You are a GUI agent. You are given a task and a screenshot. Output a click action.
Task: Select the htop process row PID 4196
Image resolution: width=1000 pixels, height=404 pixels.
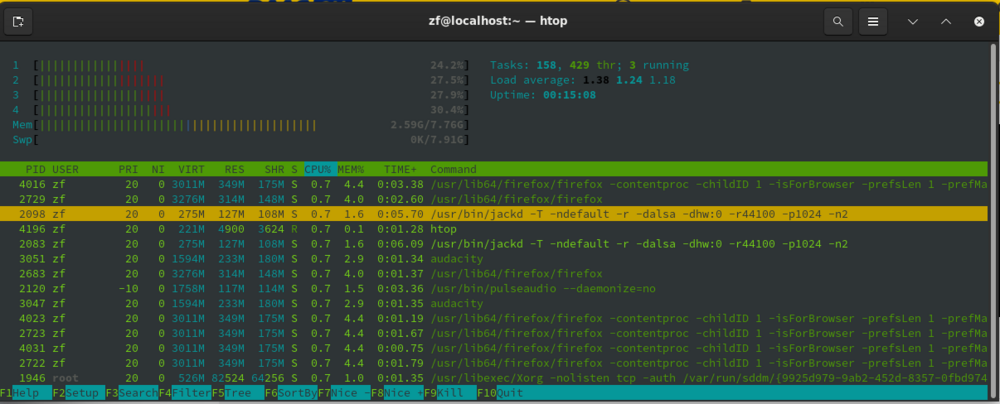pyautogui.click(x=496, y=229)
